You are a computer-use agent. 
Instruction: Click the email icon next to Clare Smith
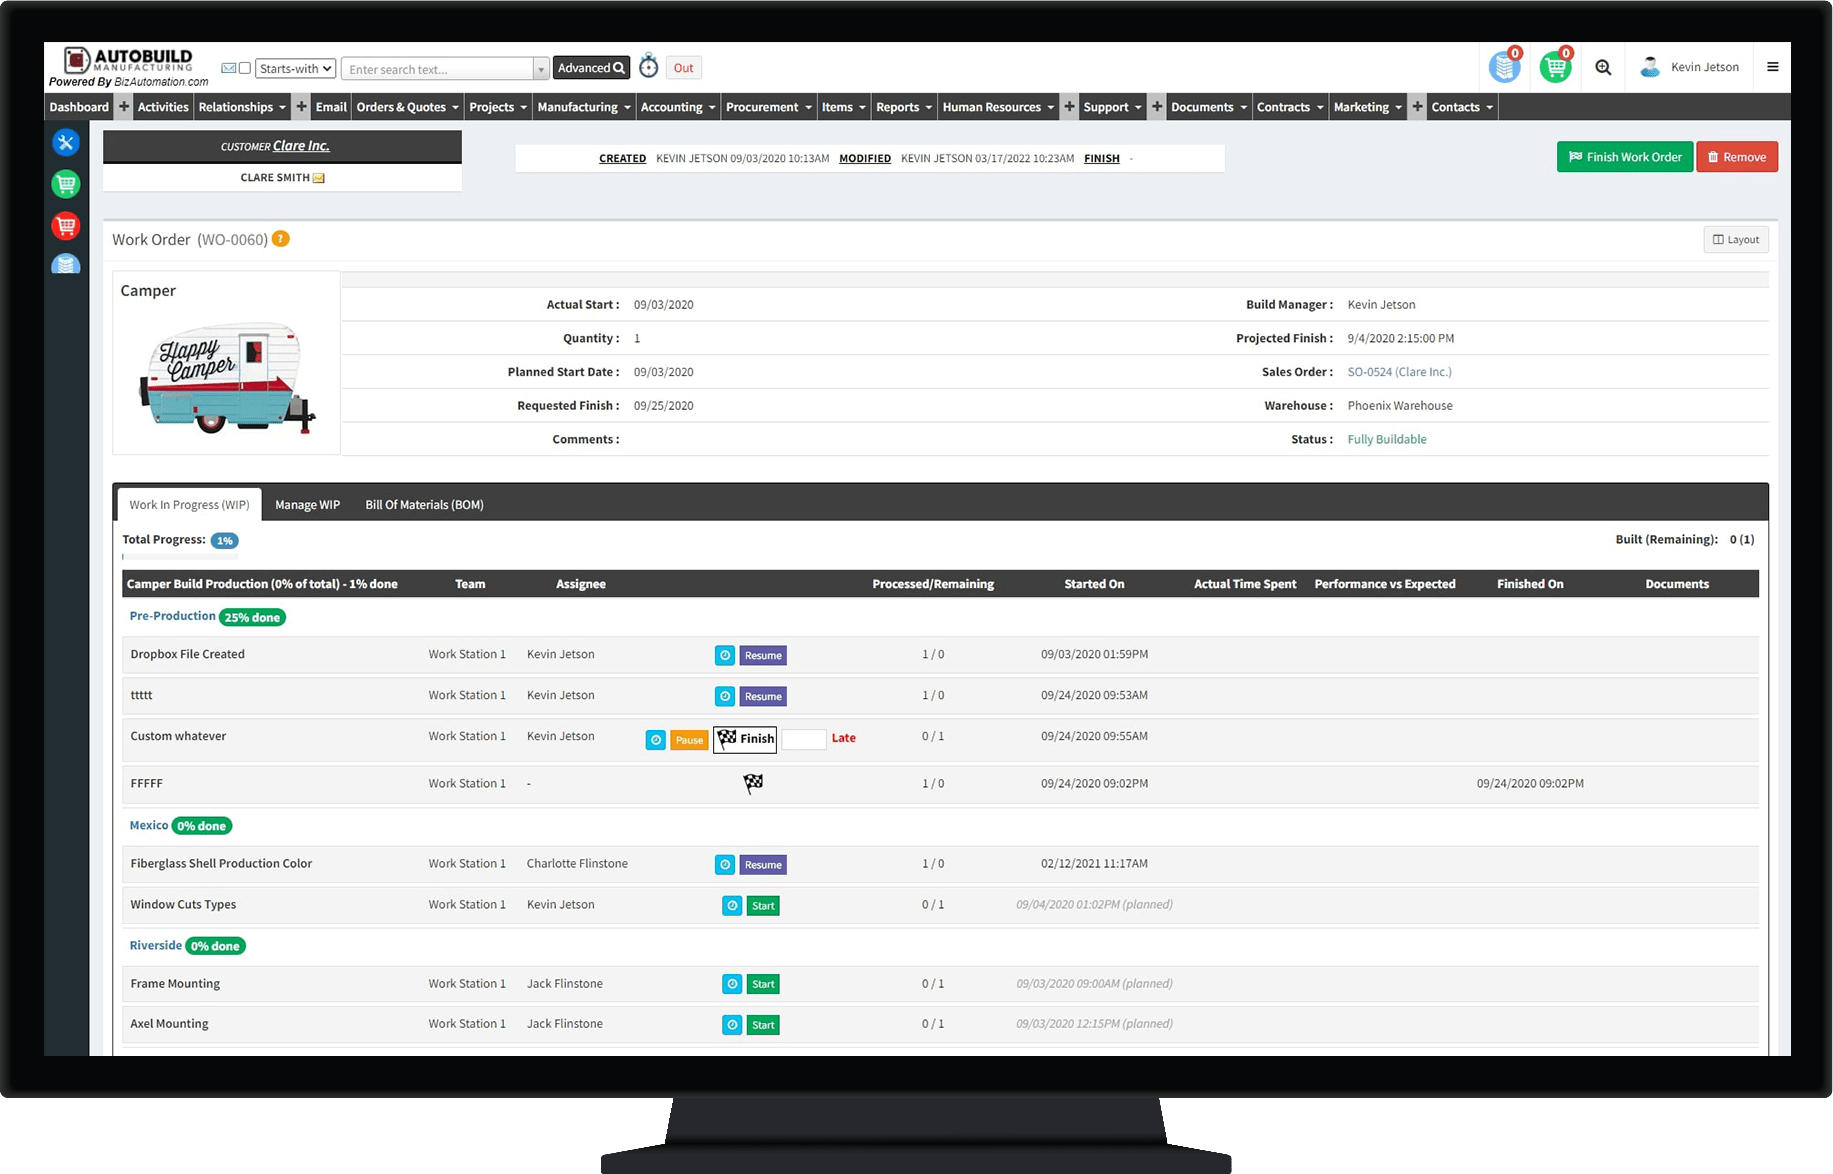point(319,178)
